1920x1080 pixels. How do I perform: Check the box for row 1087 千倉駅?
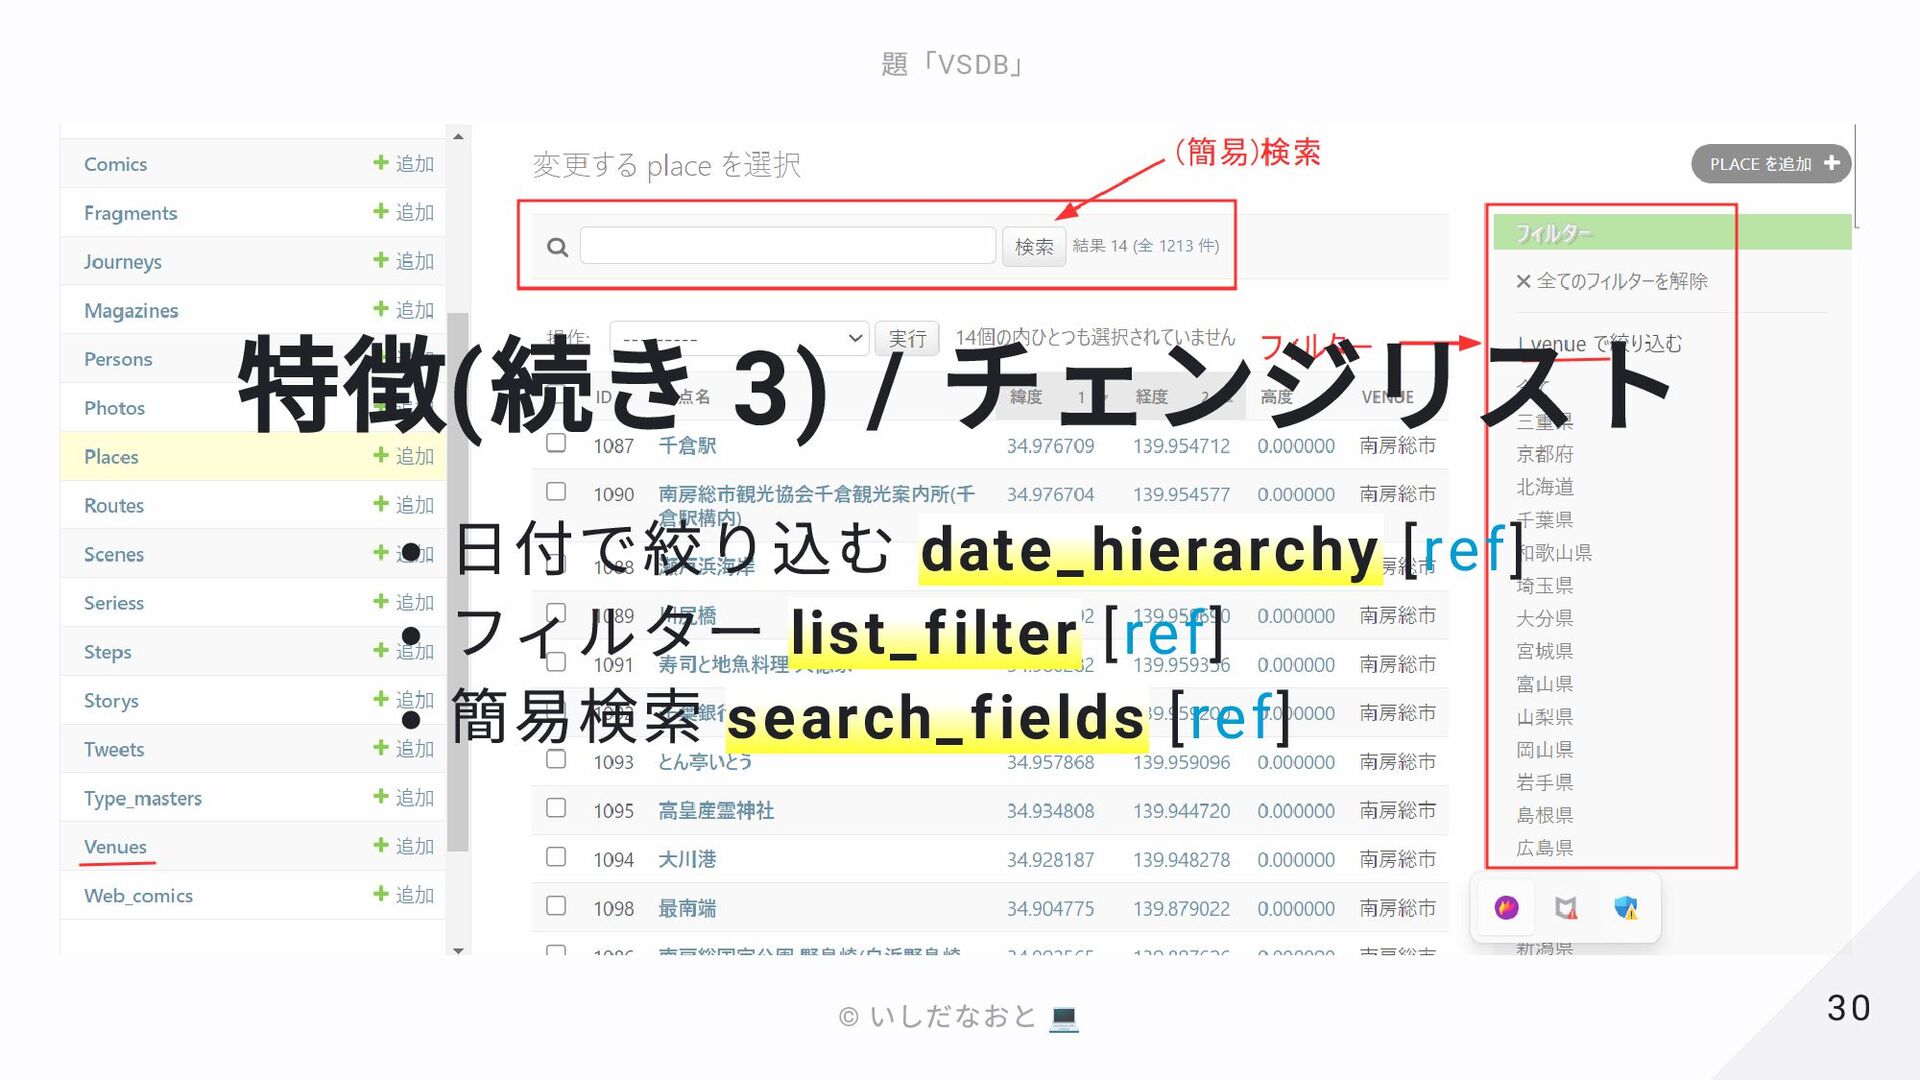click(x=556, y=444)
